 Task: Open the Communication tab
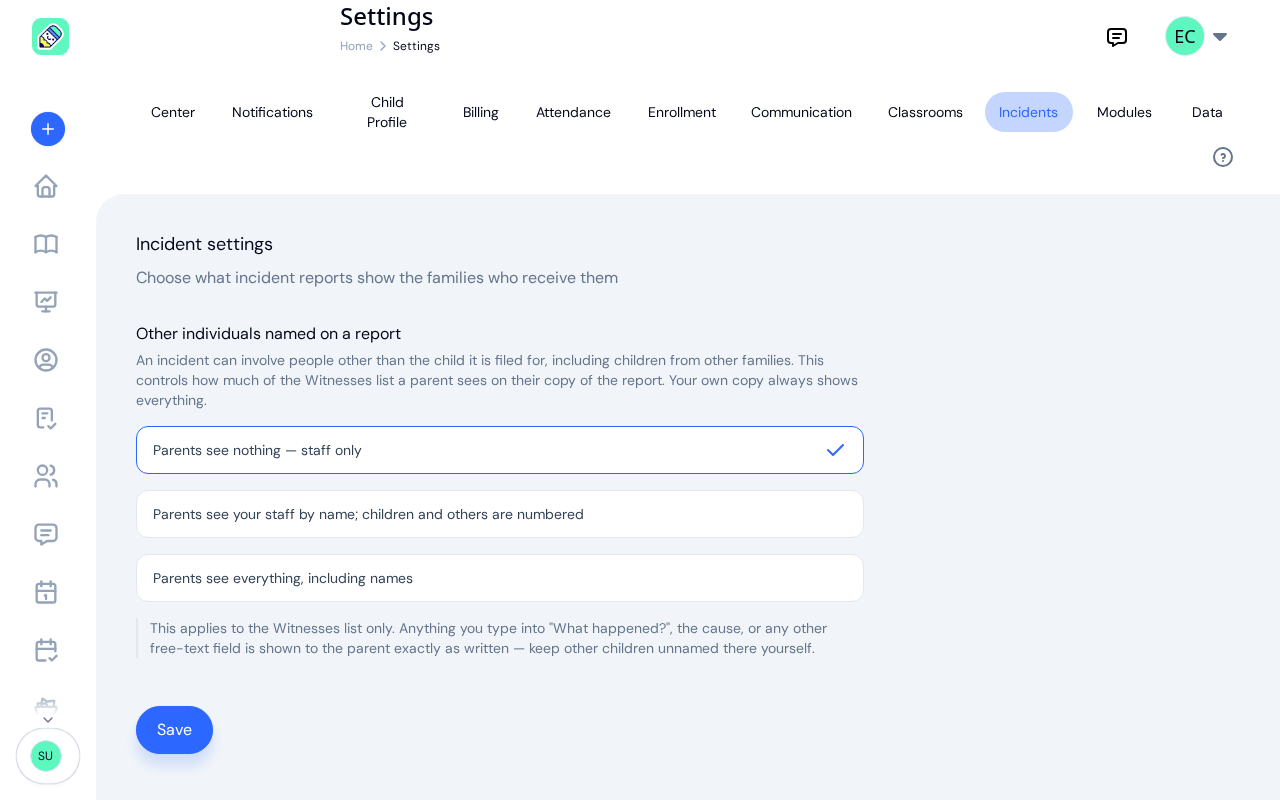coord(801,112)
